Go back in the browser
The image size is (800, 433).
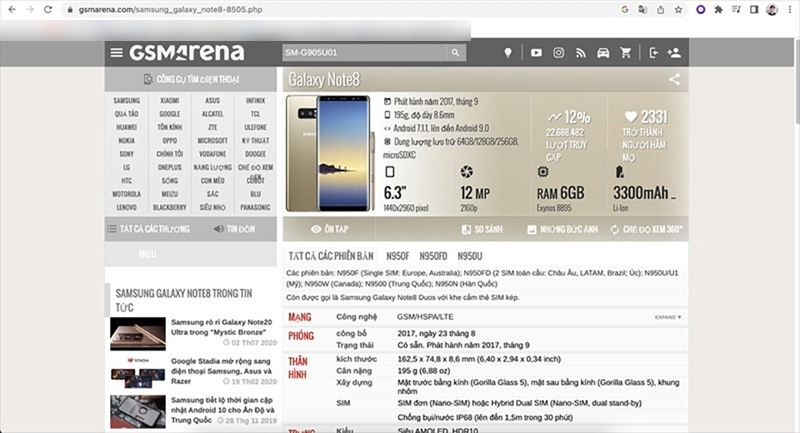(x=12, y=9)
